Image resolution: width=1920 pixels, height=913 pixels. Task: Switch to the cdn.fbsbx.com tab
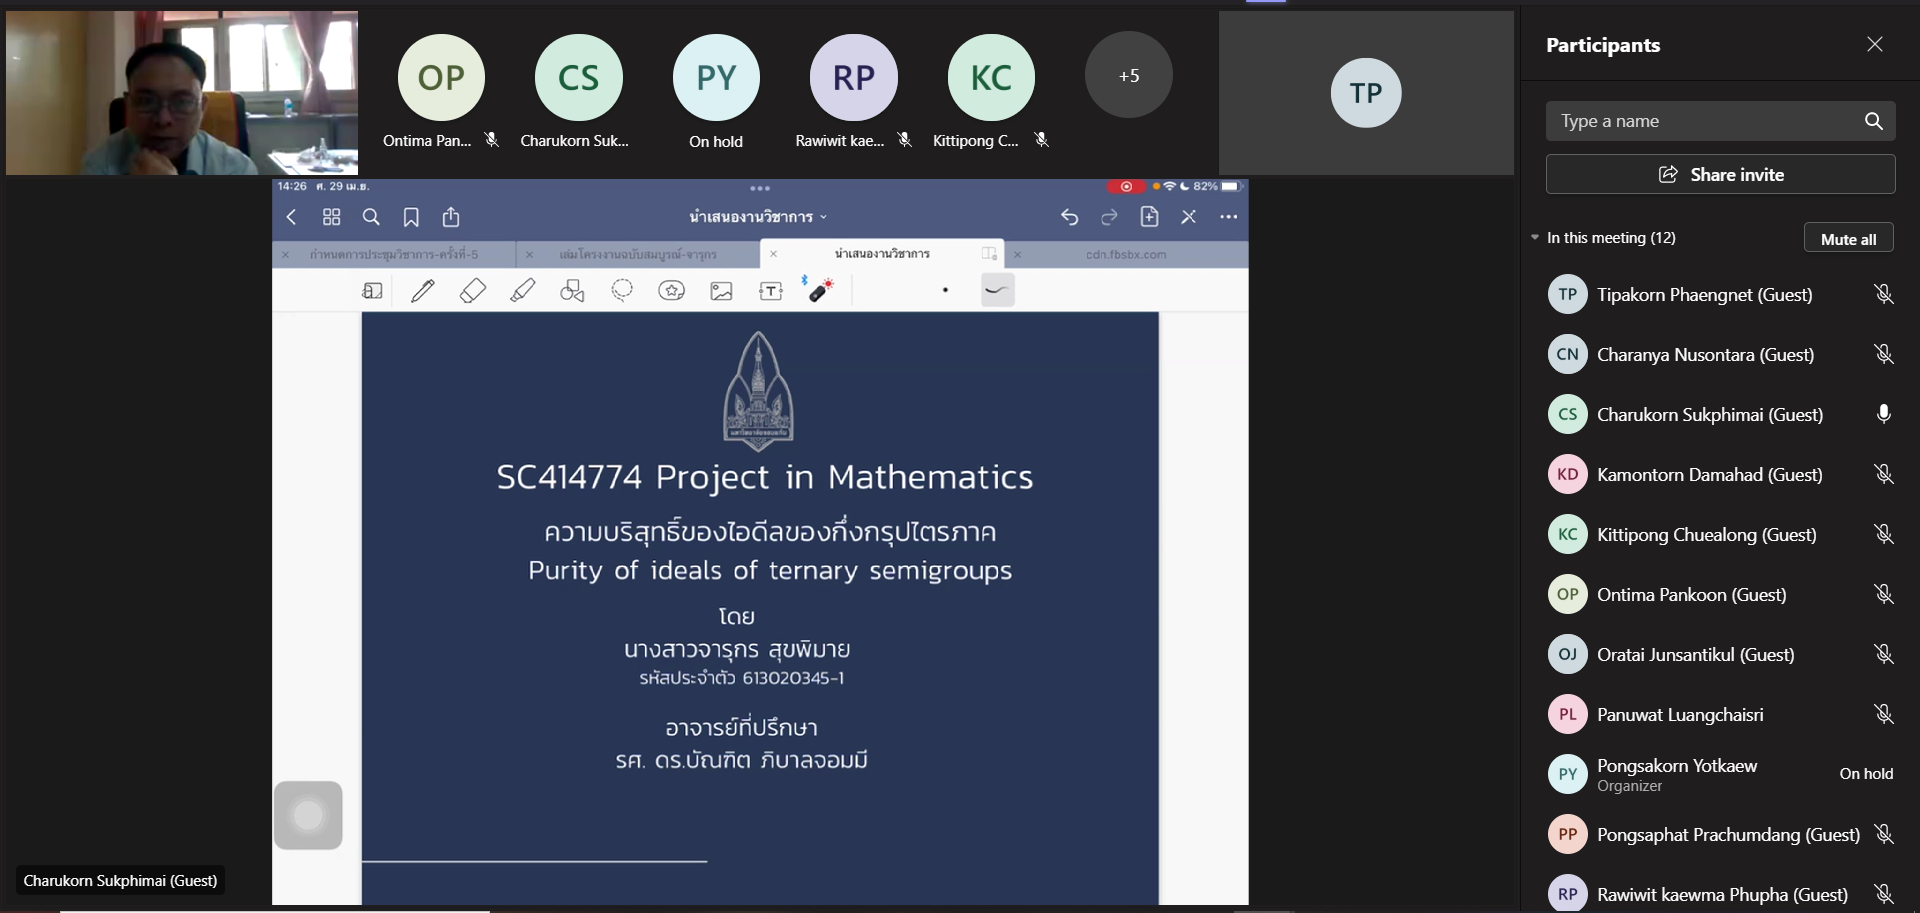click(1125, 255)
